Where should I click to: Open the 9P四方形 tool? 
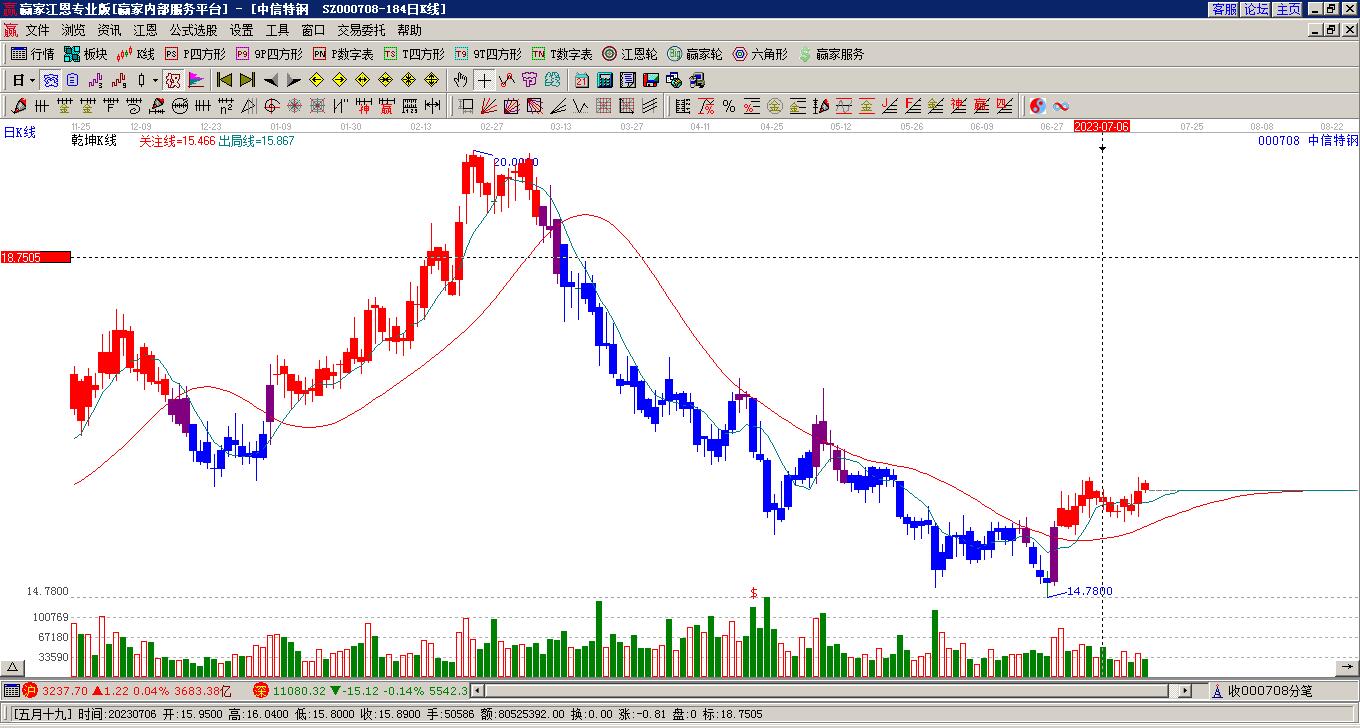[x=269, y=54]
